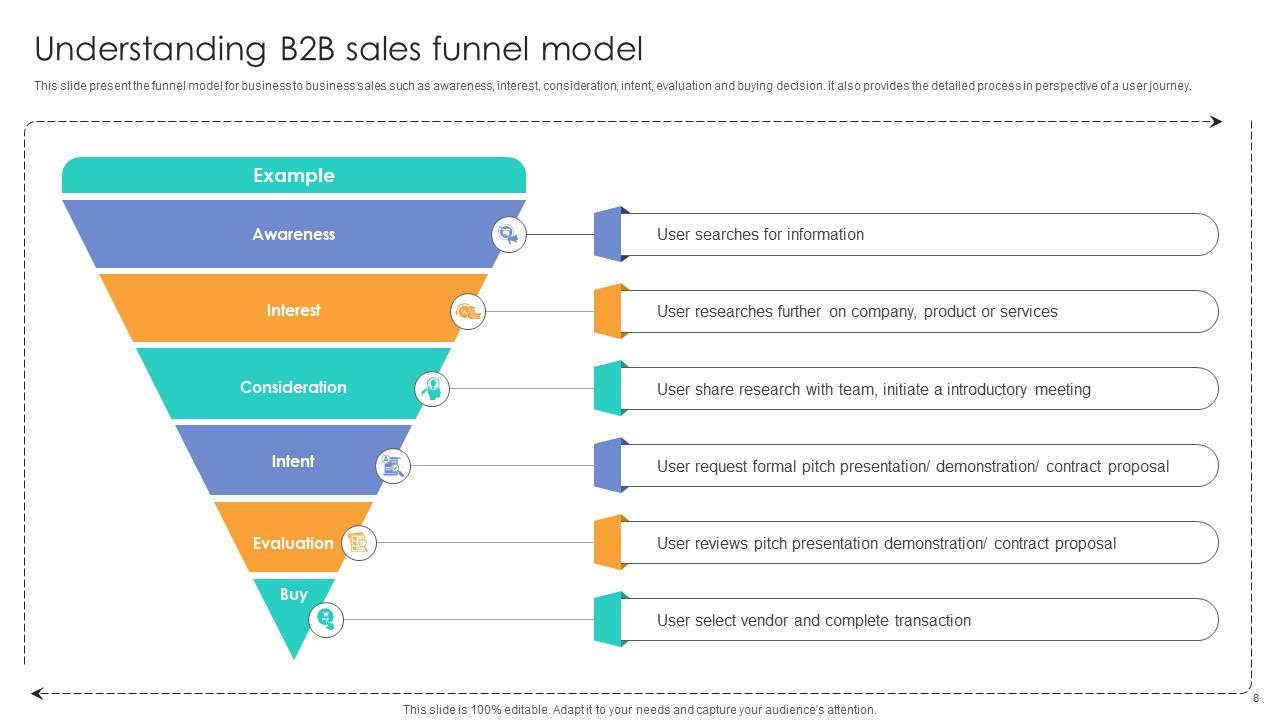The height and width of the screenshot is (720, 1280).
Task: Click the footer note 'This slide is 100% editable'
Action: 640,710
